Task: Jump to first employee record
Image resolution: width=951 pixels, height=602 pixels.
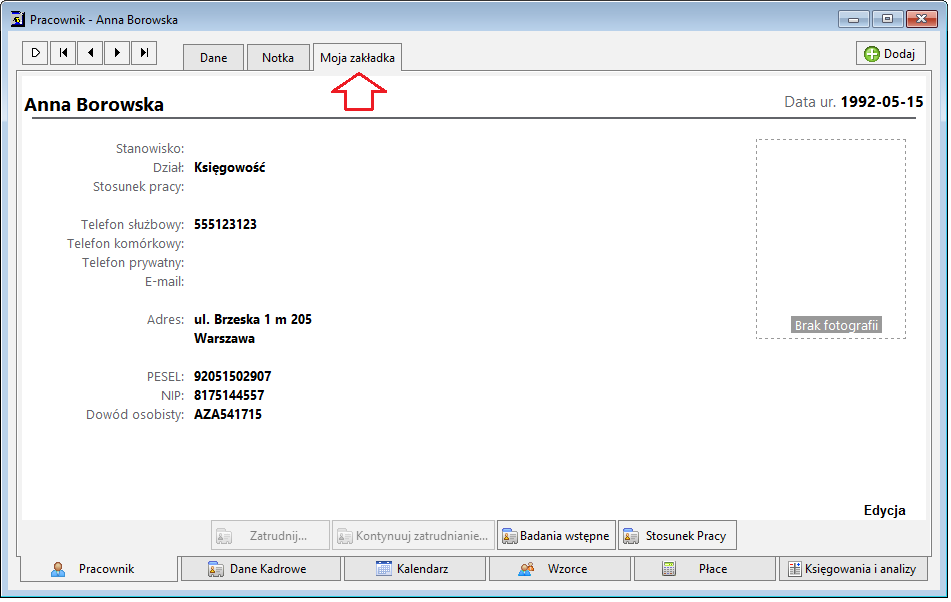Action: 63,53
